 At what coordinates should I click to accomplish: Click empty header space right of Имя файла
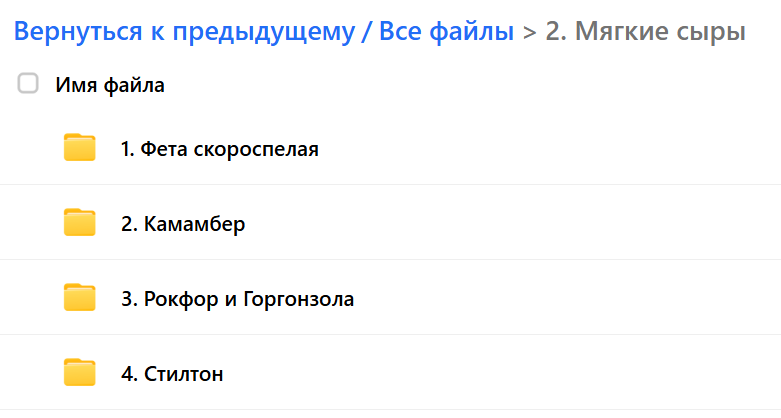[470, 85]
